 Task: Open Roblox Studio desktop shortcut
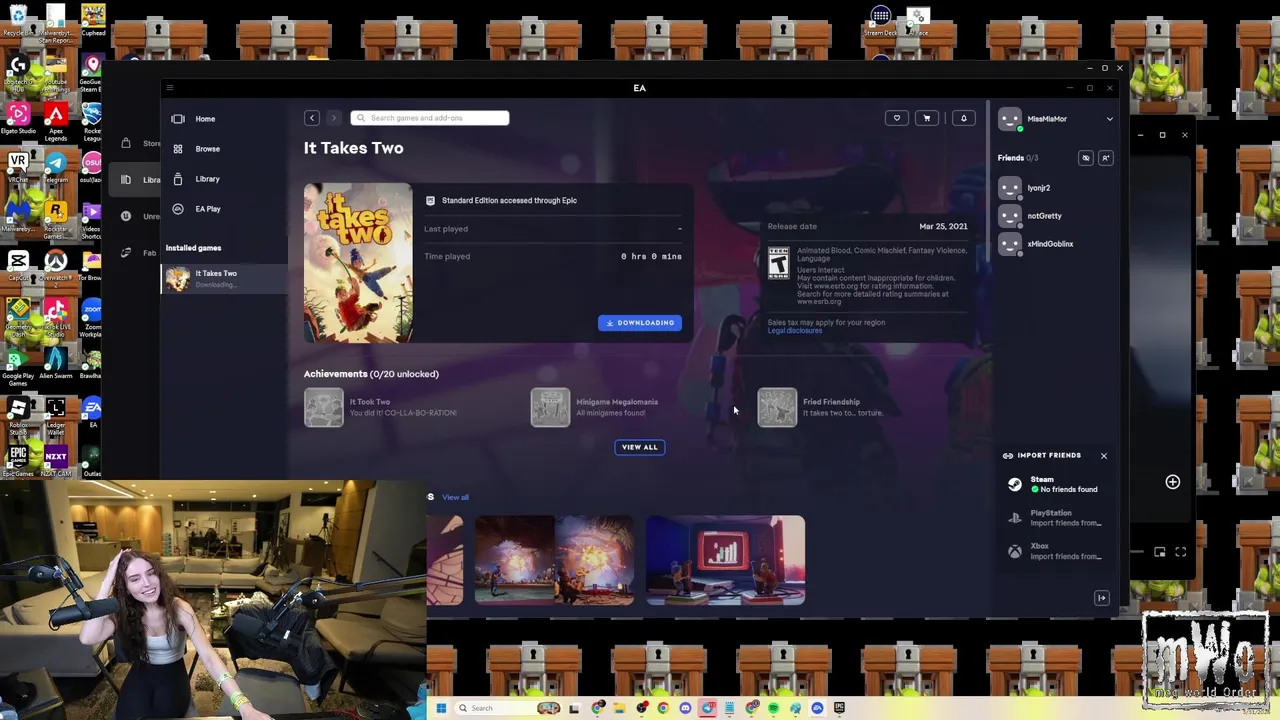coord(18,413)
